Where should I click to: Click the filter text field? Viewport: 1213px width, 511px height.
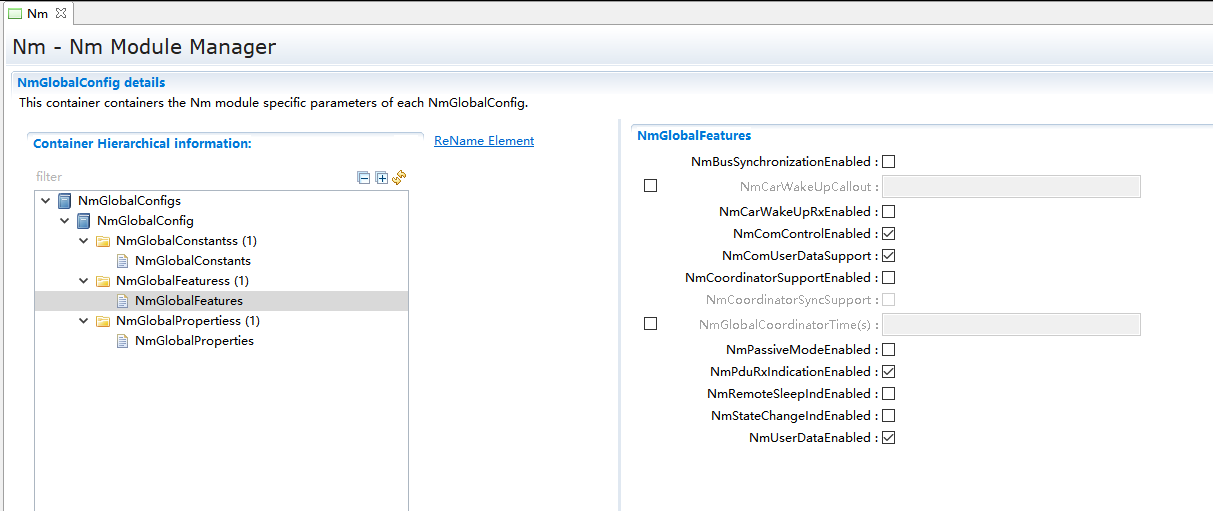coord(190,177)
